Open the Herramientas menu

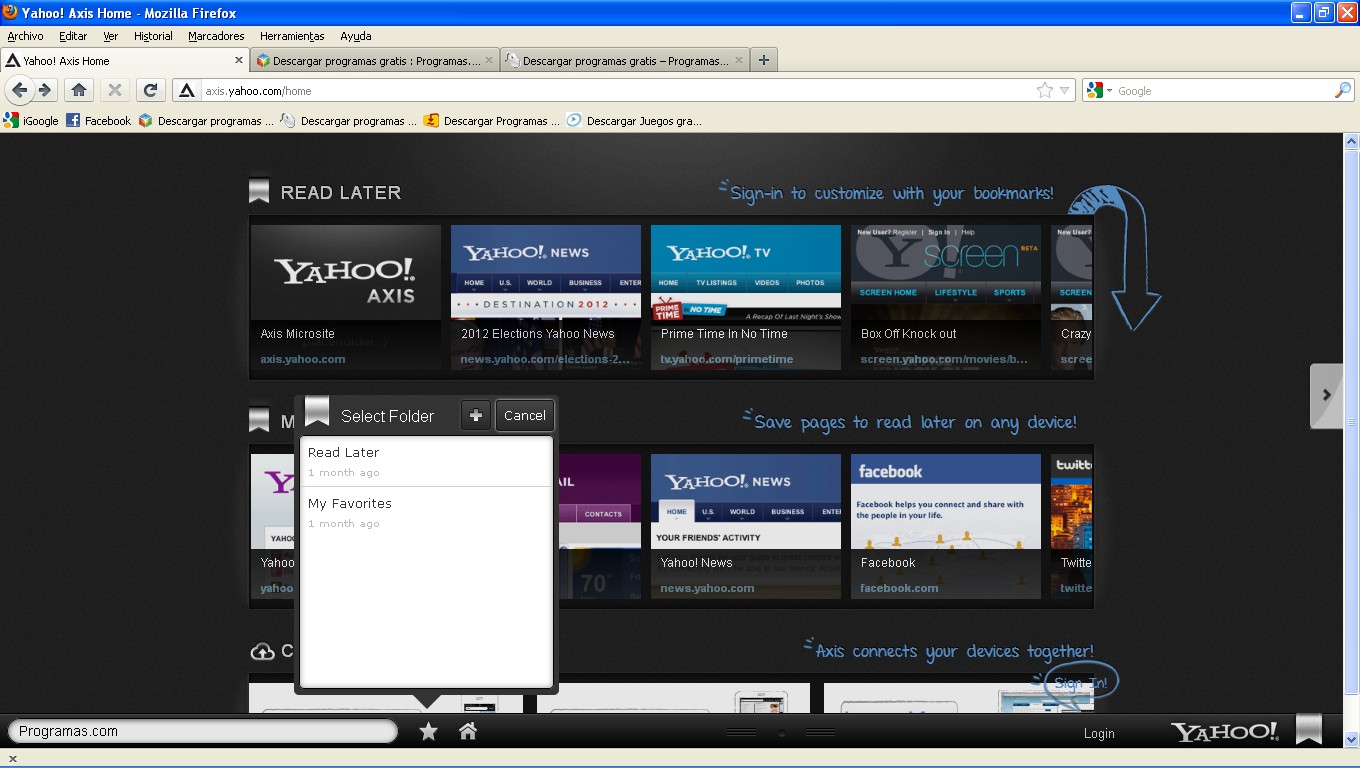pyautogui.click(x=292, y=36)
